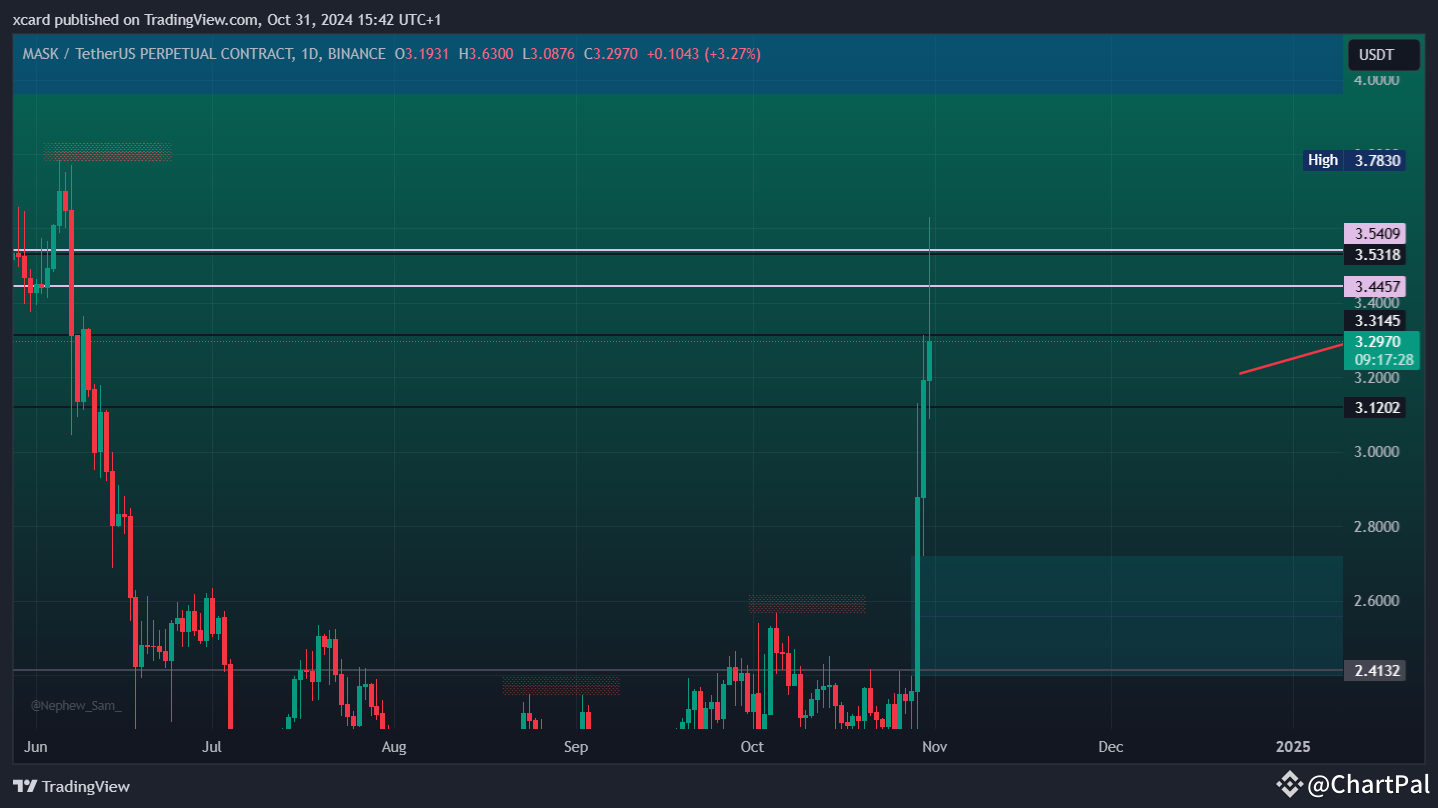Click the +3.27% daily change value
Viewport: 1438px width, 808px height.
734,54
